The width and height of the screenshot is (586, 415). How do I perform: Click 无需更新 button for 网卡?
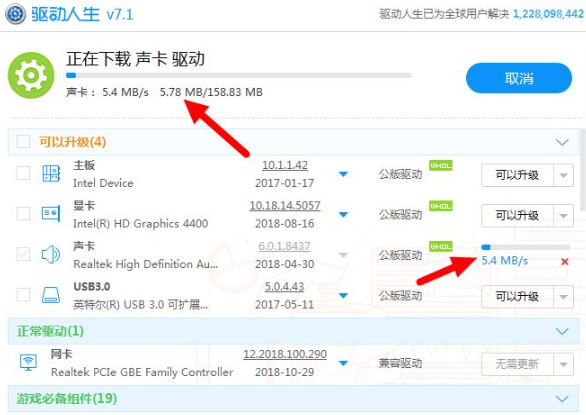517,364
